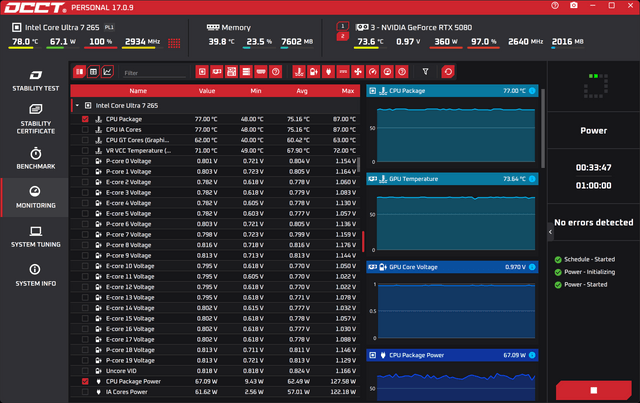Switch to table-only monitoring view
The width and height of the screenshot is (640, 403).
pyautogui.click(x=93, y=72)
